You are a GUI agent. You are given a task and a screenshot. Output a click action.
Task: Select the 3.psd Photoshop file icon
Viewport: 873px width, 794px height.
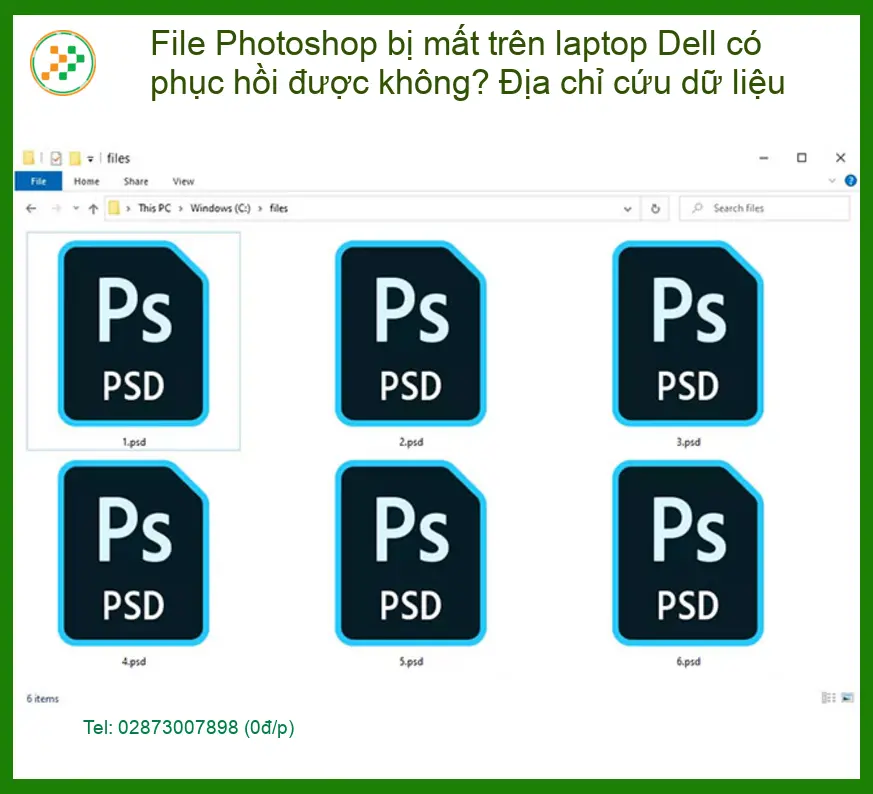(x=688, y=334)
